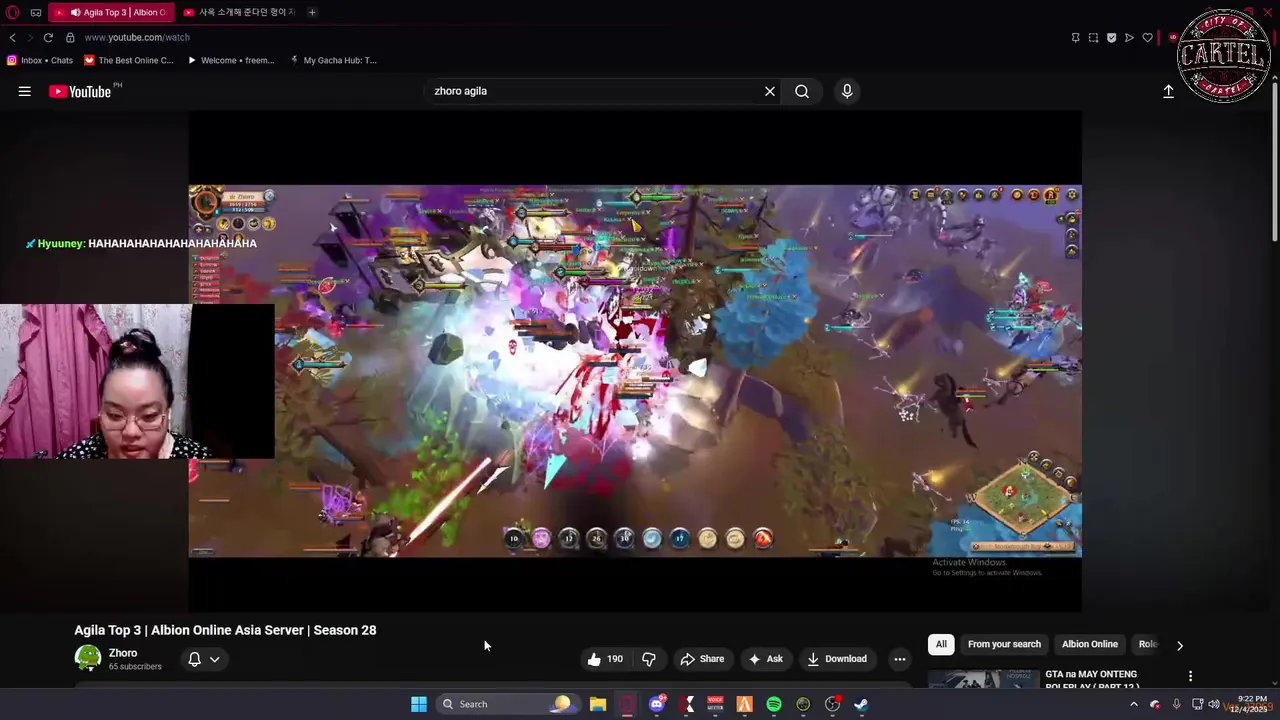Viewport: 1280px width, 720px height.
Task: Toggle ad blocker shield icon
Action: point(1111,37)
